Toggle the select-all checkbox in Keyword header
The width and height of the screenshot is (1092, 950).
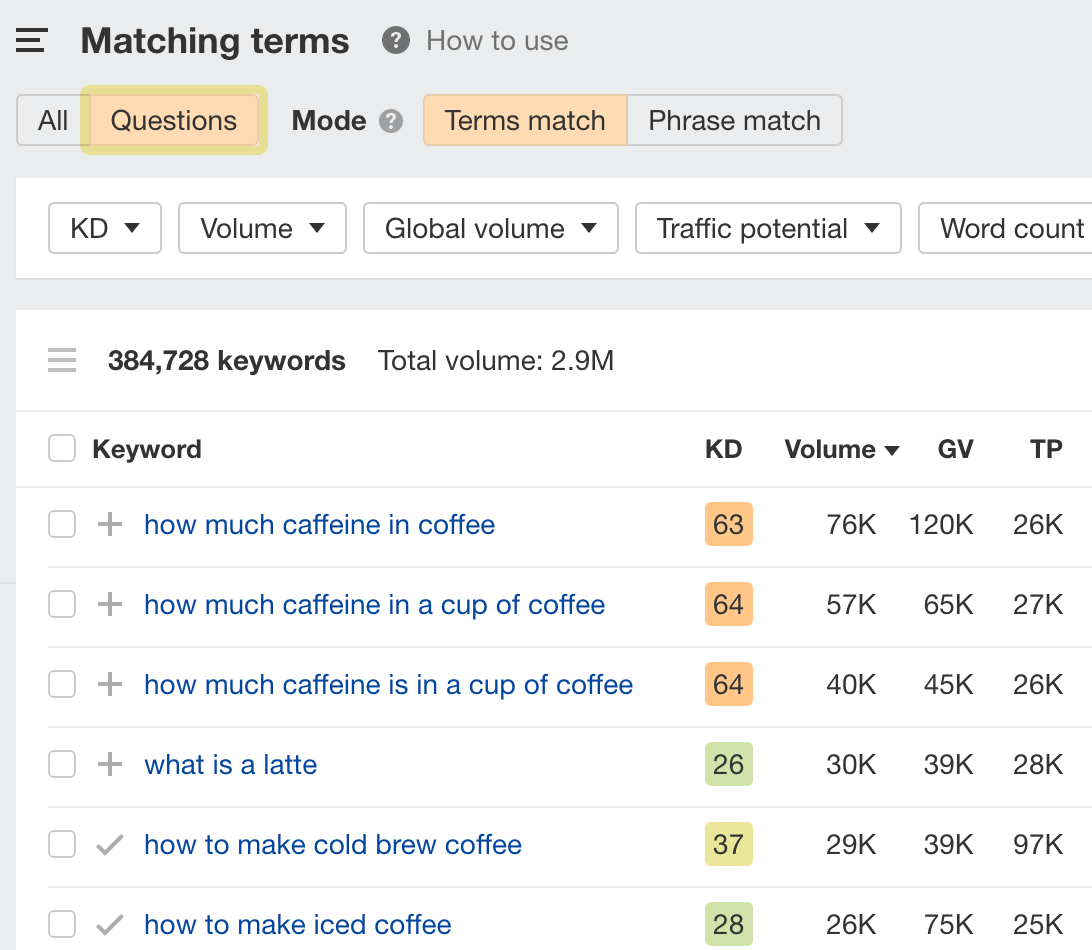(x=62, y=450)
